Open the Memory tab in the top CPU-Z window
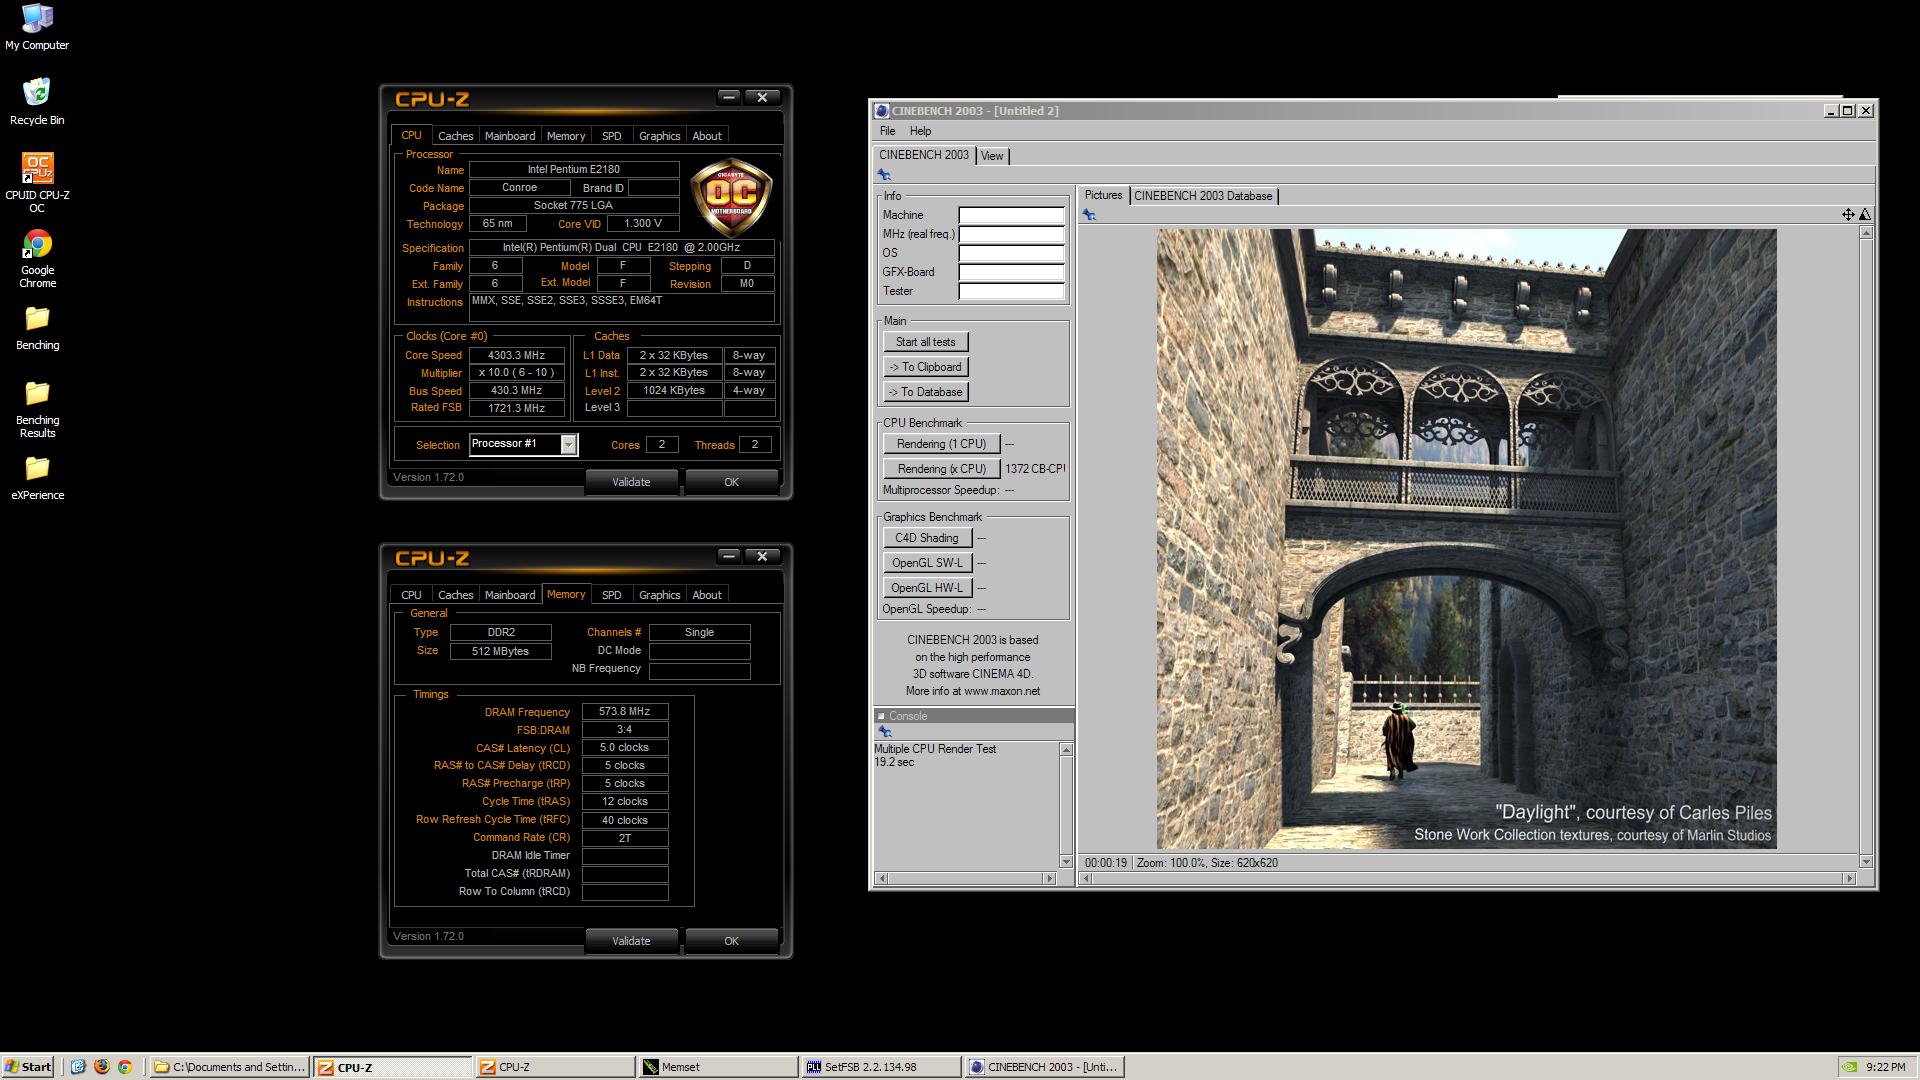 pyautogui.click(x=566, y=136)
